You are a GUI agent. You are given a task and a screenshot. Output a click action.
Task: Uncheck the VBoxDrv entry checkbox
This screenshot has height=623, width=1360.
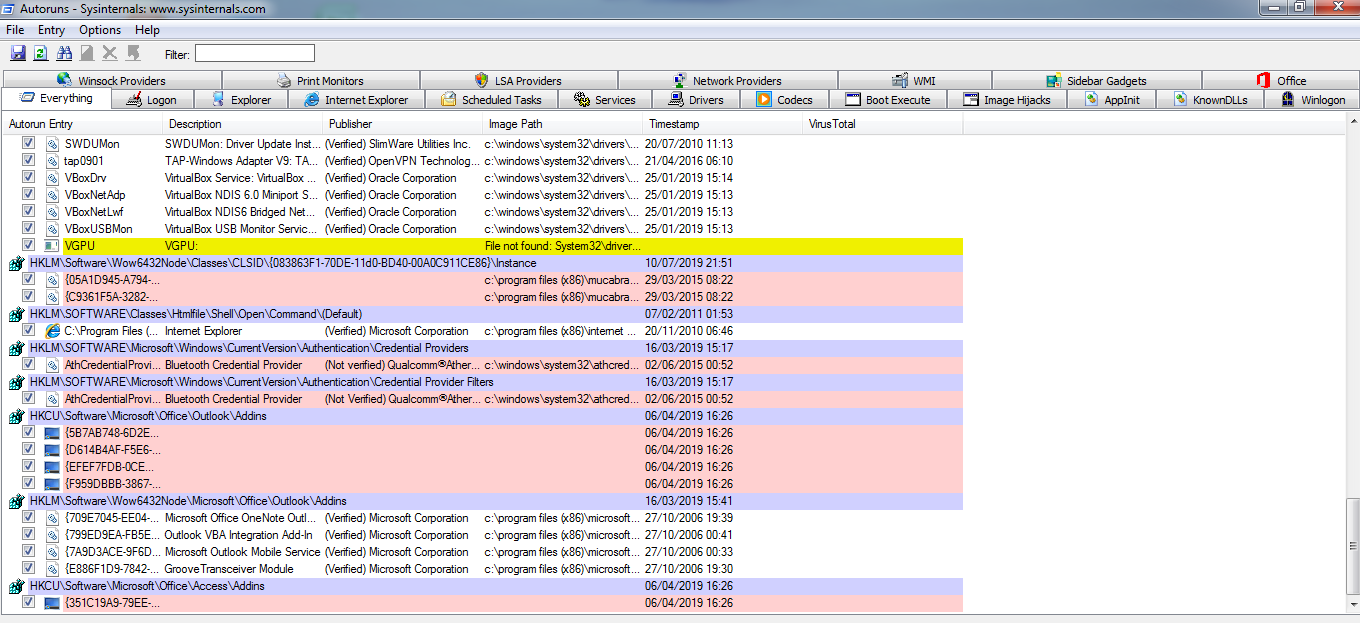pyautogui.click(x=29, y=178)
